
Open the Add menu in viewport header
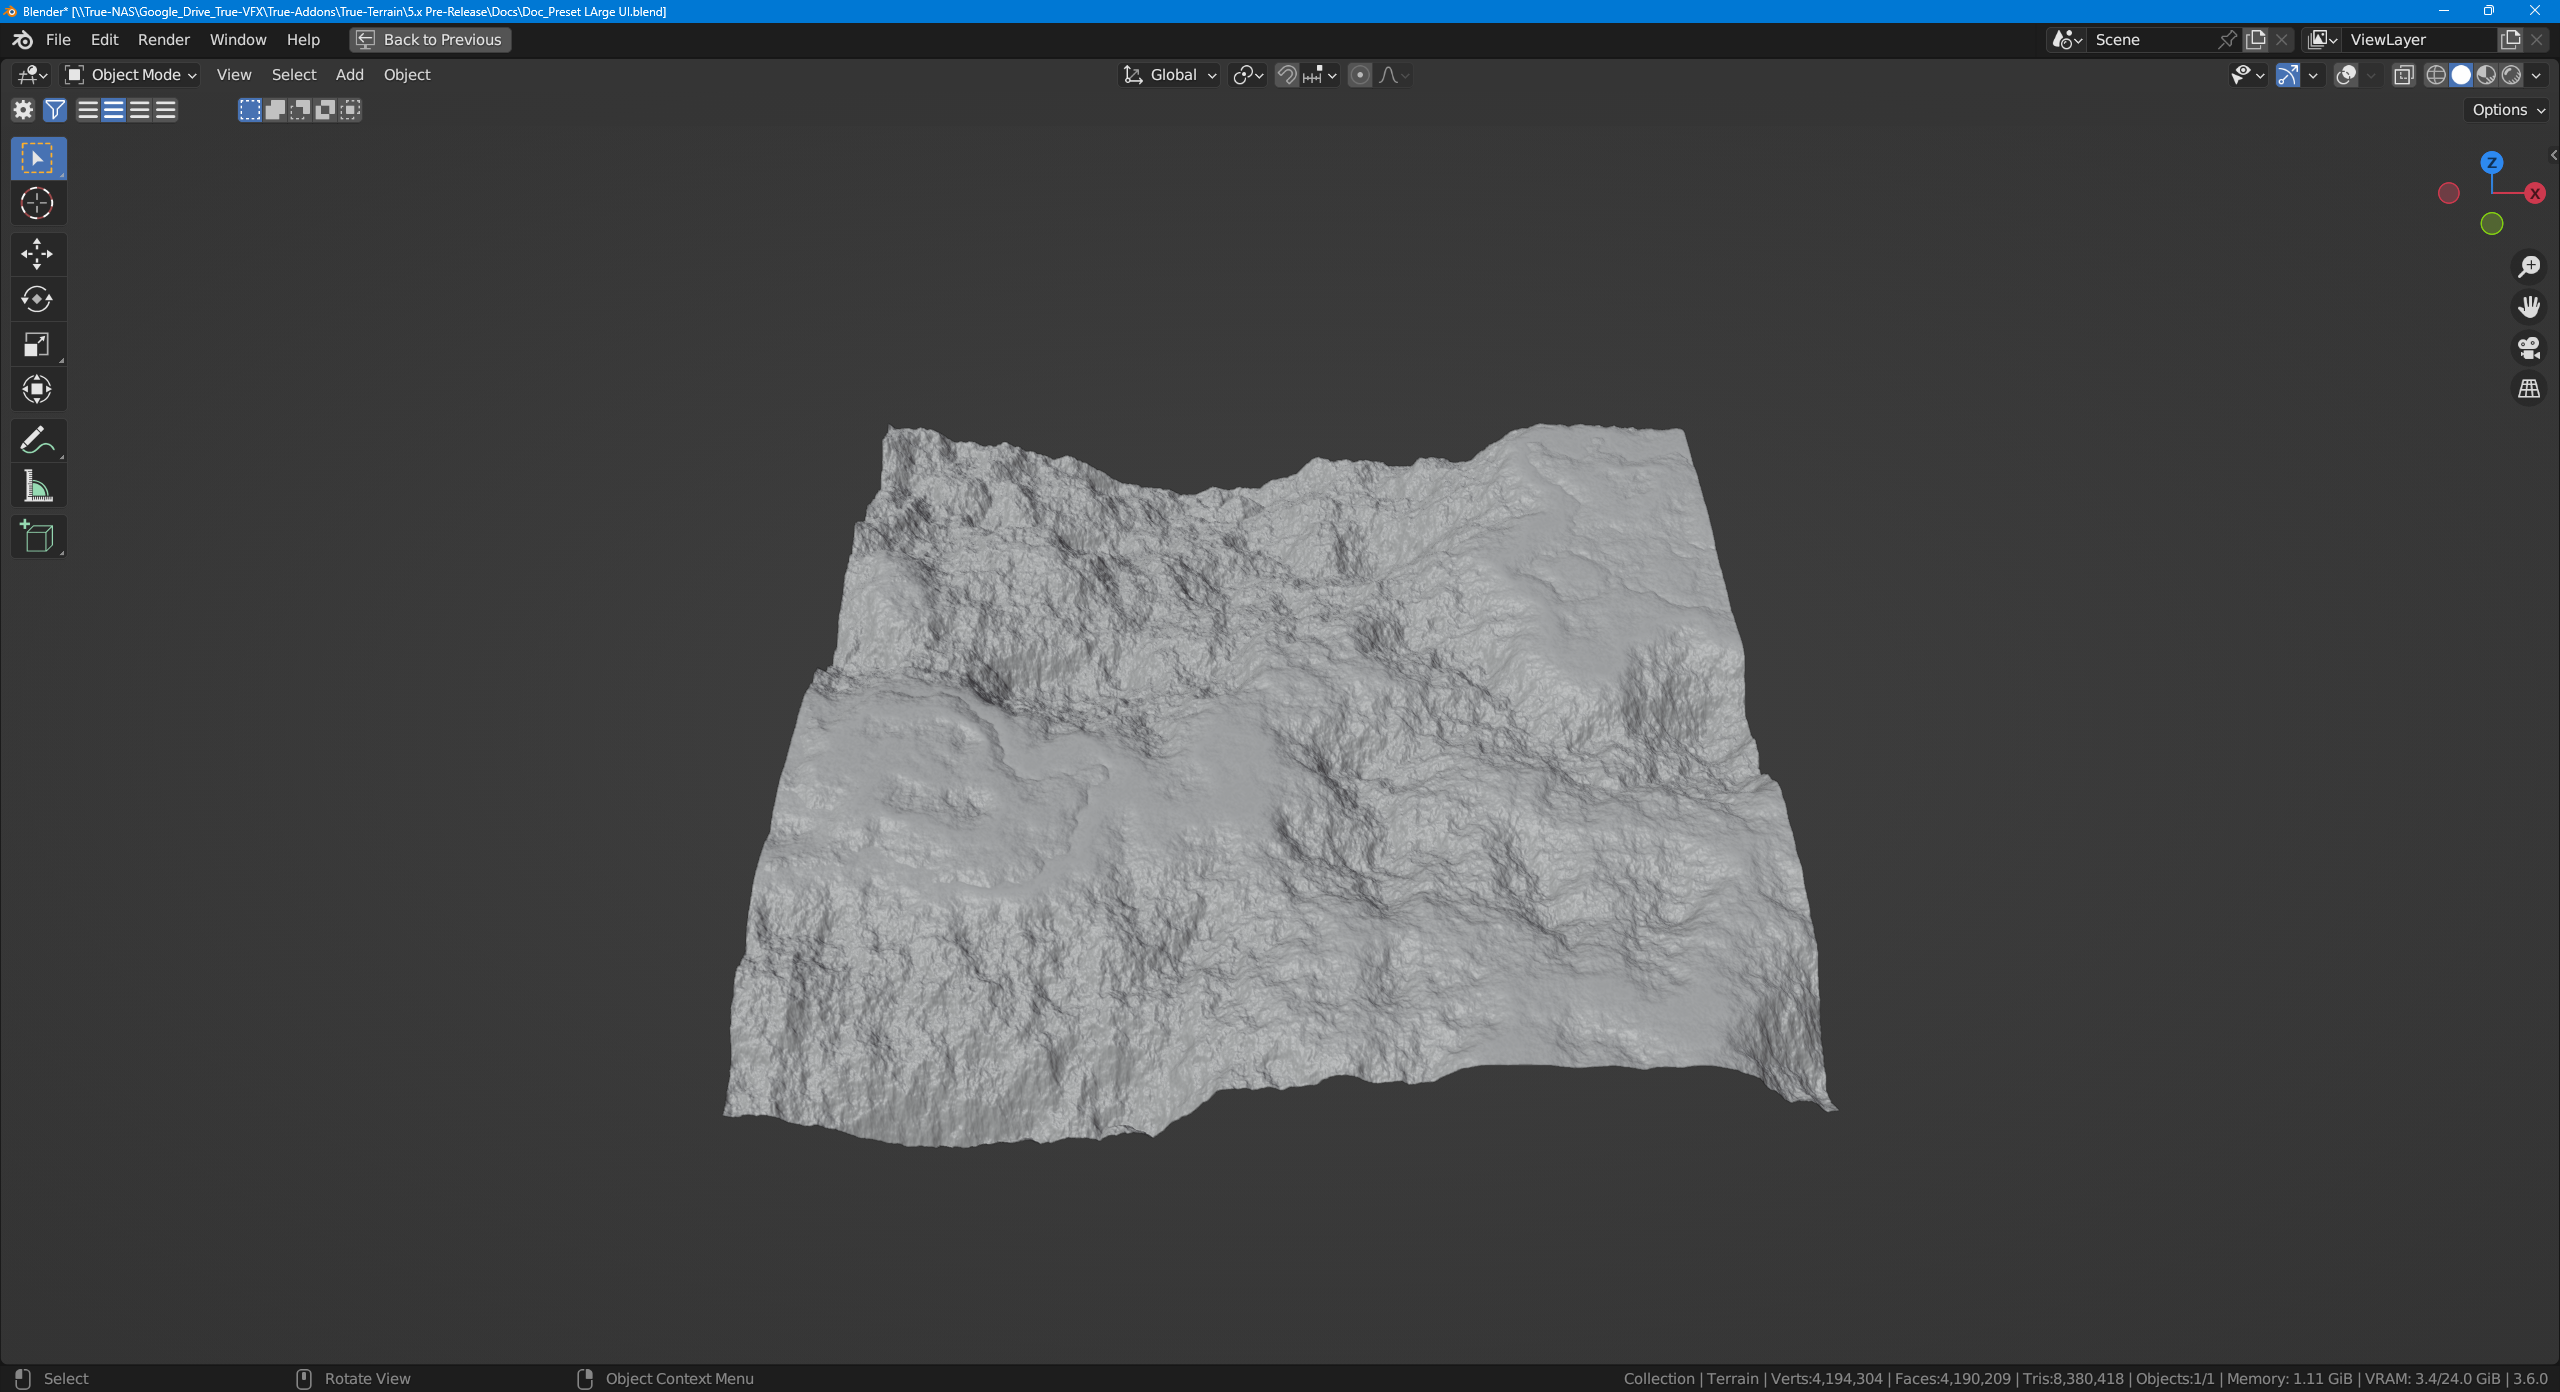pos(349,75)
